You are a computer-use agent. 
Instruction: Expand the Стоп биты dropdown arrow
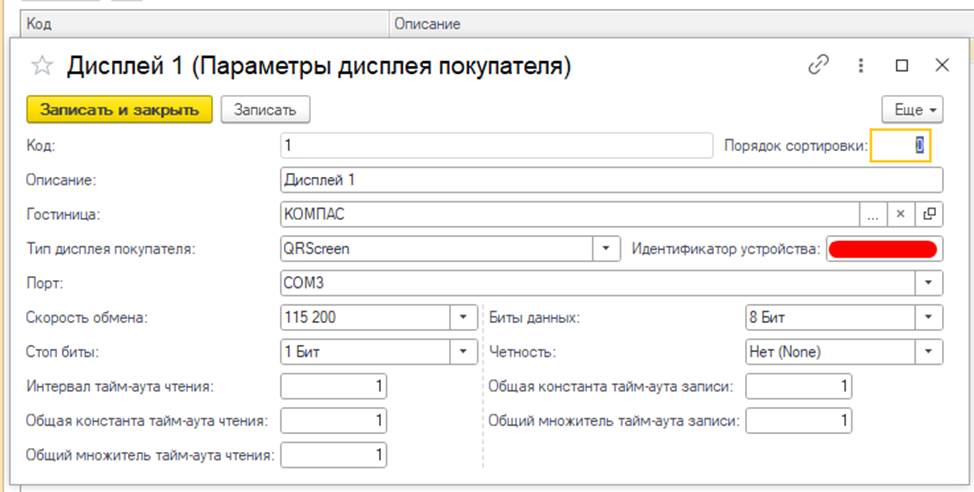pyautogui.click(x=463, y=352)
